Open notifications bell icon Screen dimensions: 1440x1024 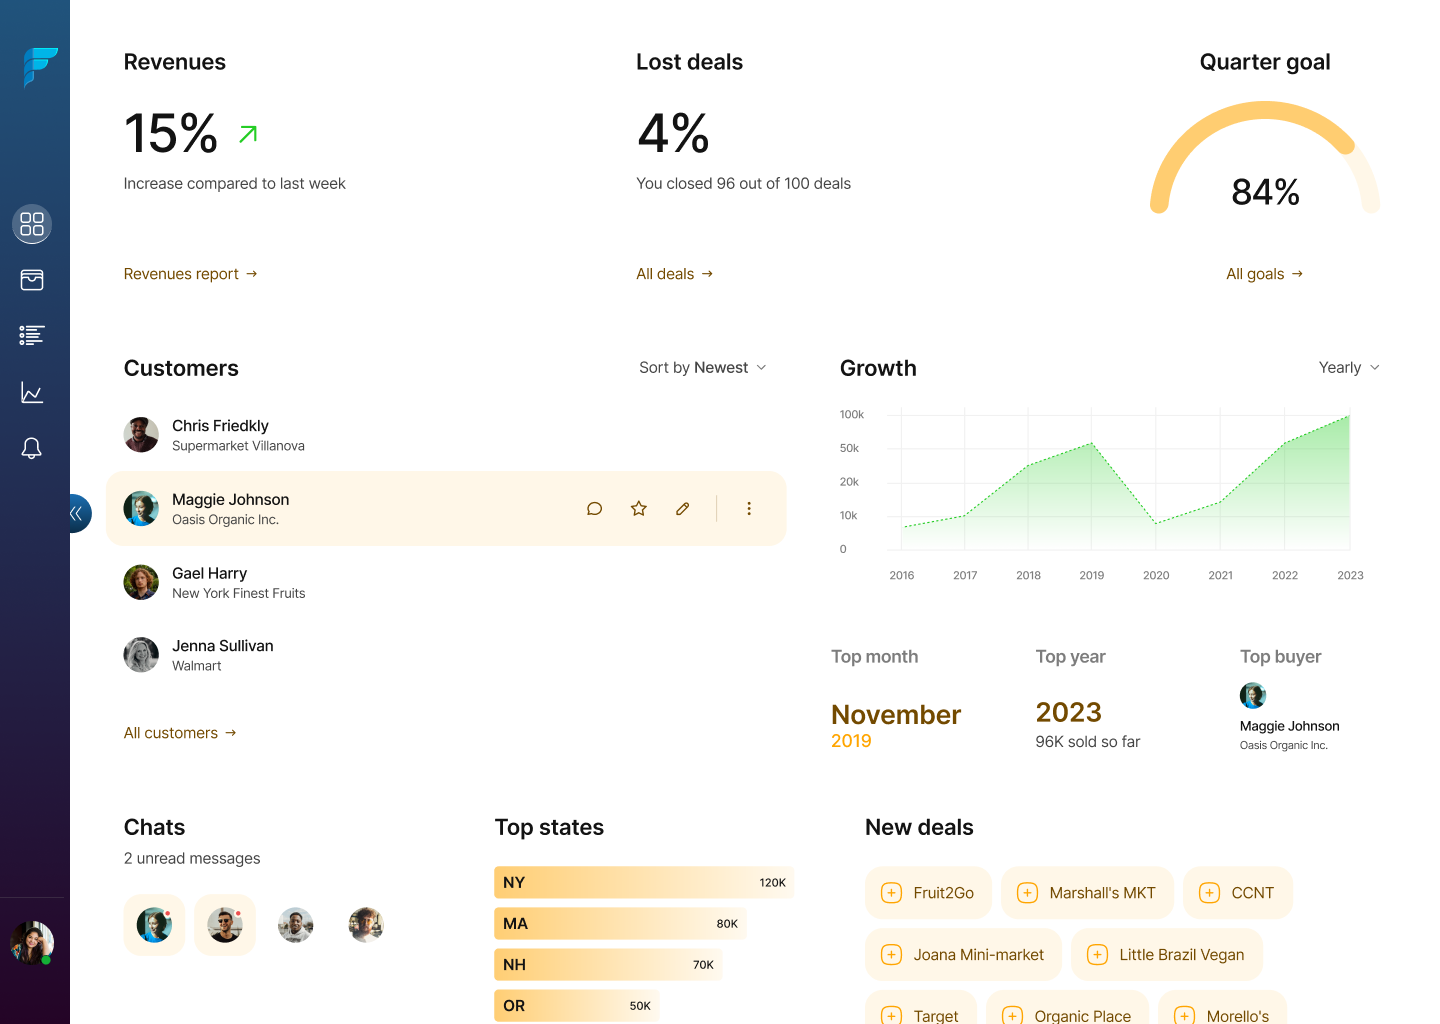point(32,448)
